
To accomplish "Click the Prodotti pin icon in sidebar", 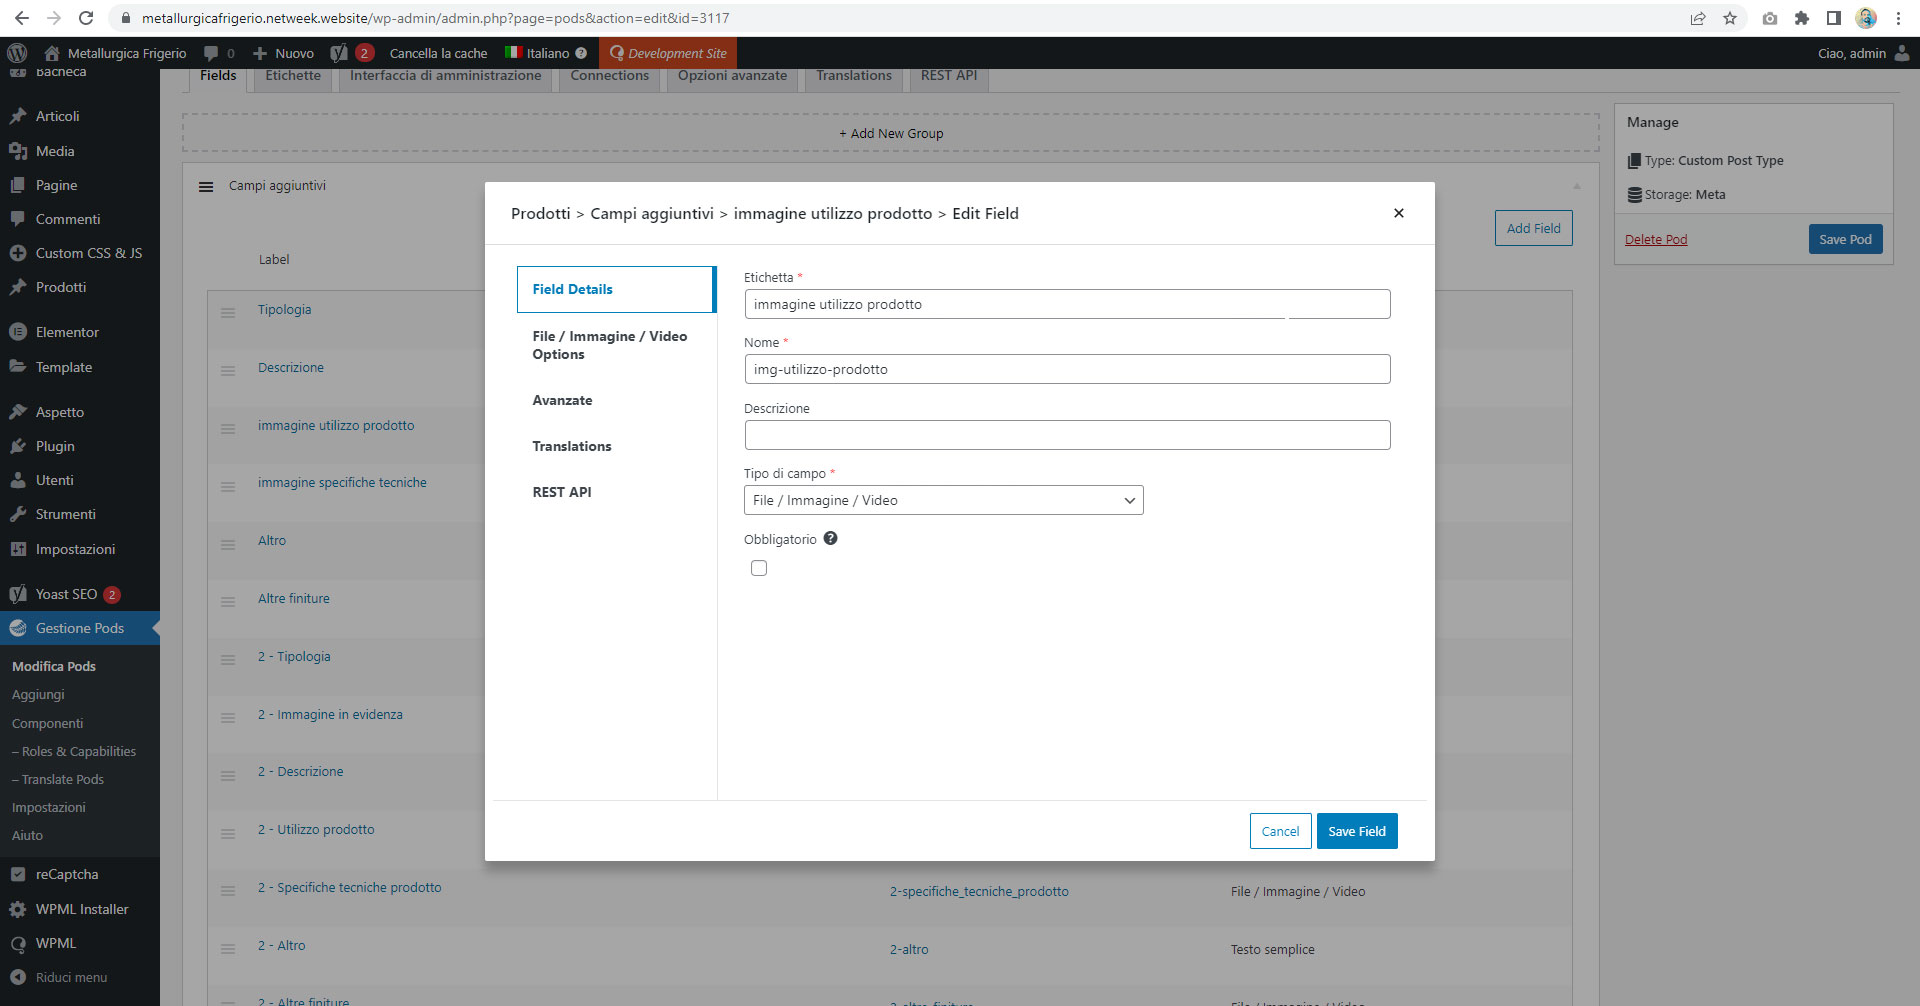I will (17, 287).
